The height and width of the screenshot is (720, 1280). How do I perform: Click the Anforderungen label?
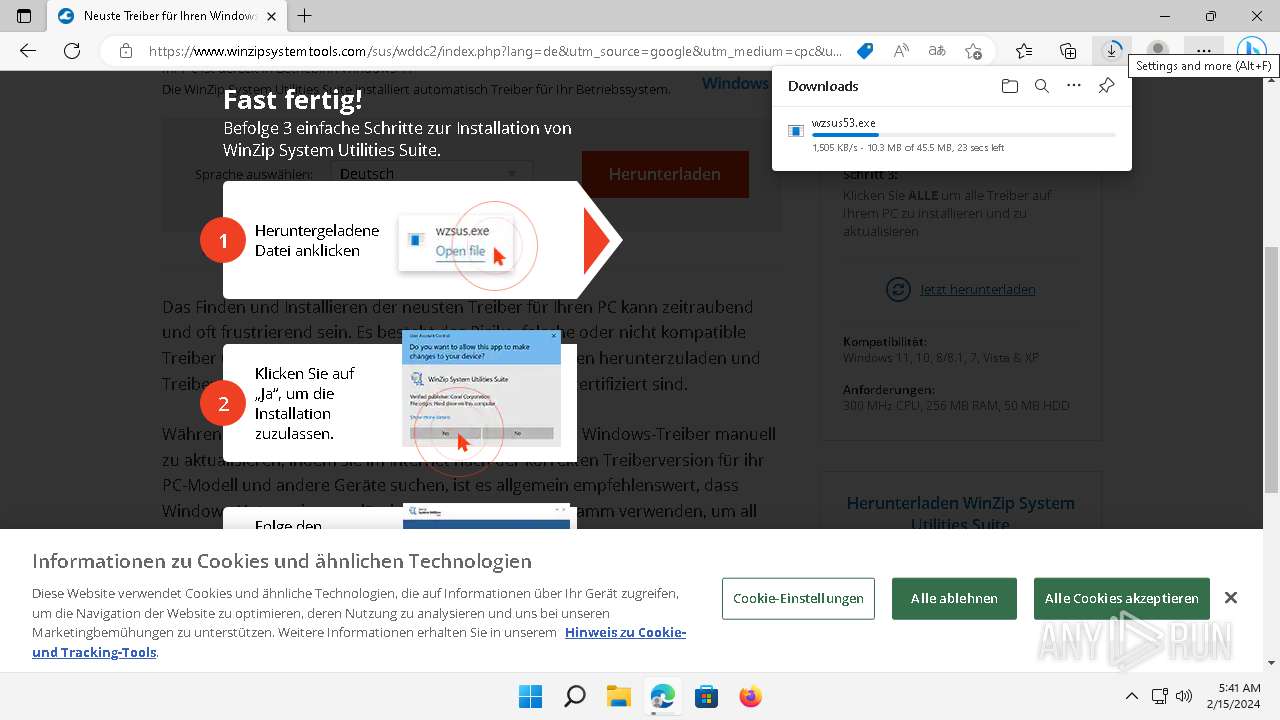[889, 389]
